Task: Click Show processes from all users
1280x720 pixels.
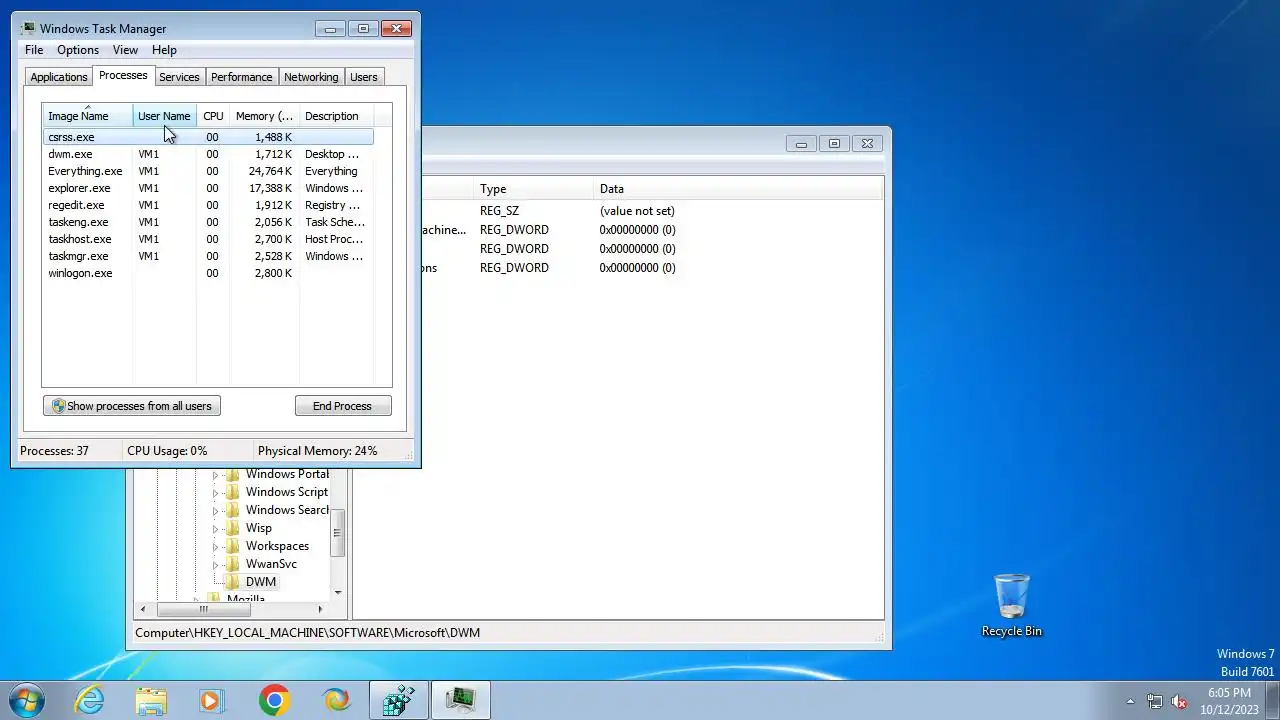Action: [x=132, y=406]
